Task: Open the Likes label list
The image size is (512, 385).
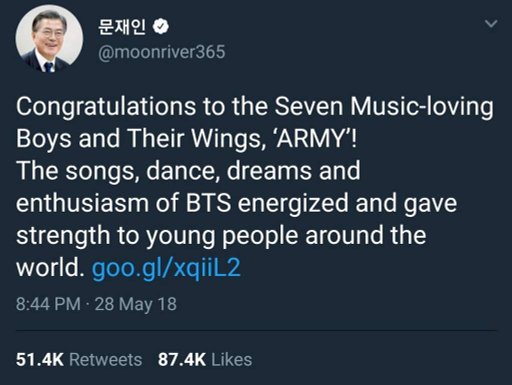Action: click(x=232, y=360)
